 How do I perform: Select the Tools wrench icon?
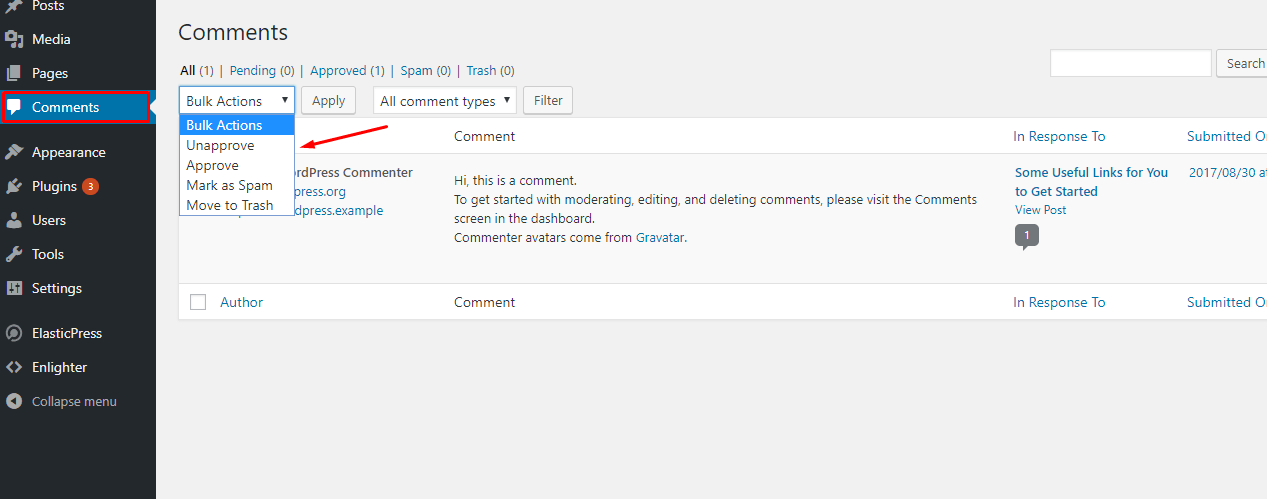point(14,254)
